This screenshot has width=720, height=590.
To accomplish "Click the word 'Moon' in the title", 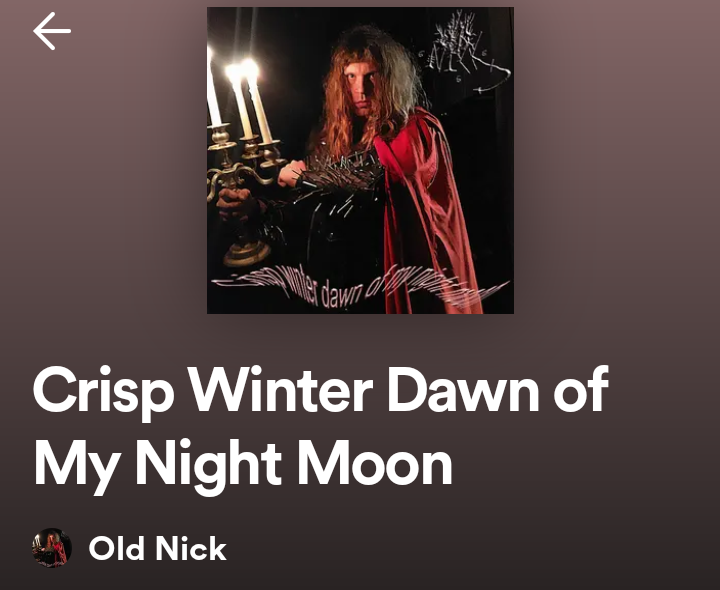I will pos(374,462).
